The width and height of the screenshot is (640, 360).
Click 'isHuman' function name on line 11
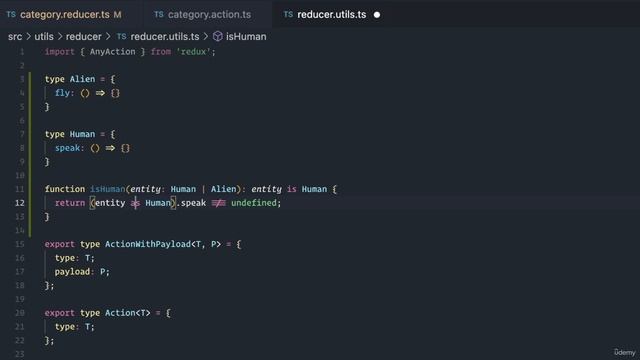pyautogui.click(x=108, y=189)
